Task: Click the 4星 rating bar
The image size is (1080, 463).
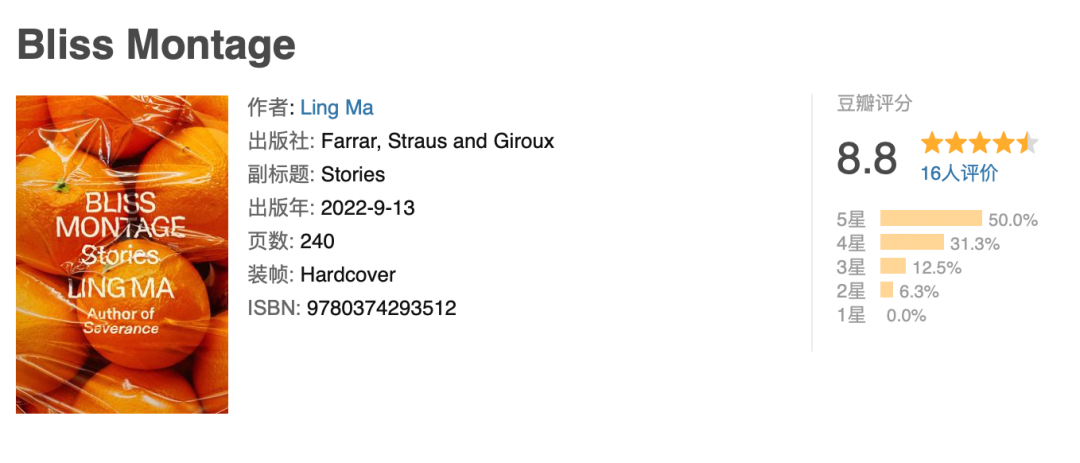Action: tap(911, 242)
